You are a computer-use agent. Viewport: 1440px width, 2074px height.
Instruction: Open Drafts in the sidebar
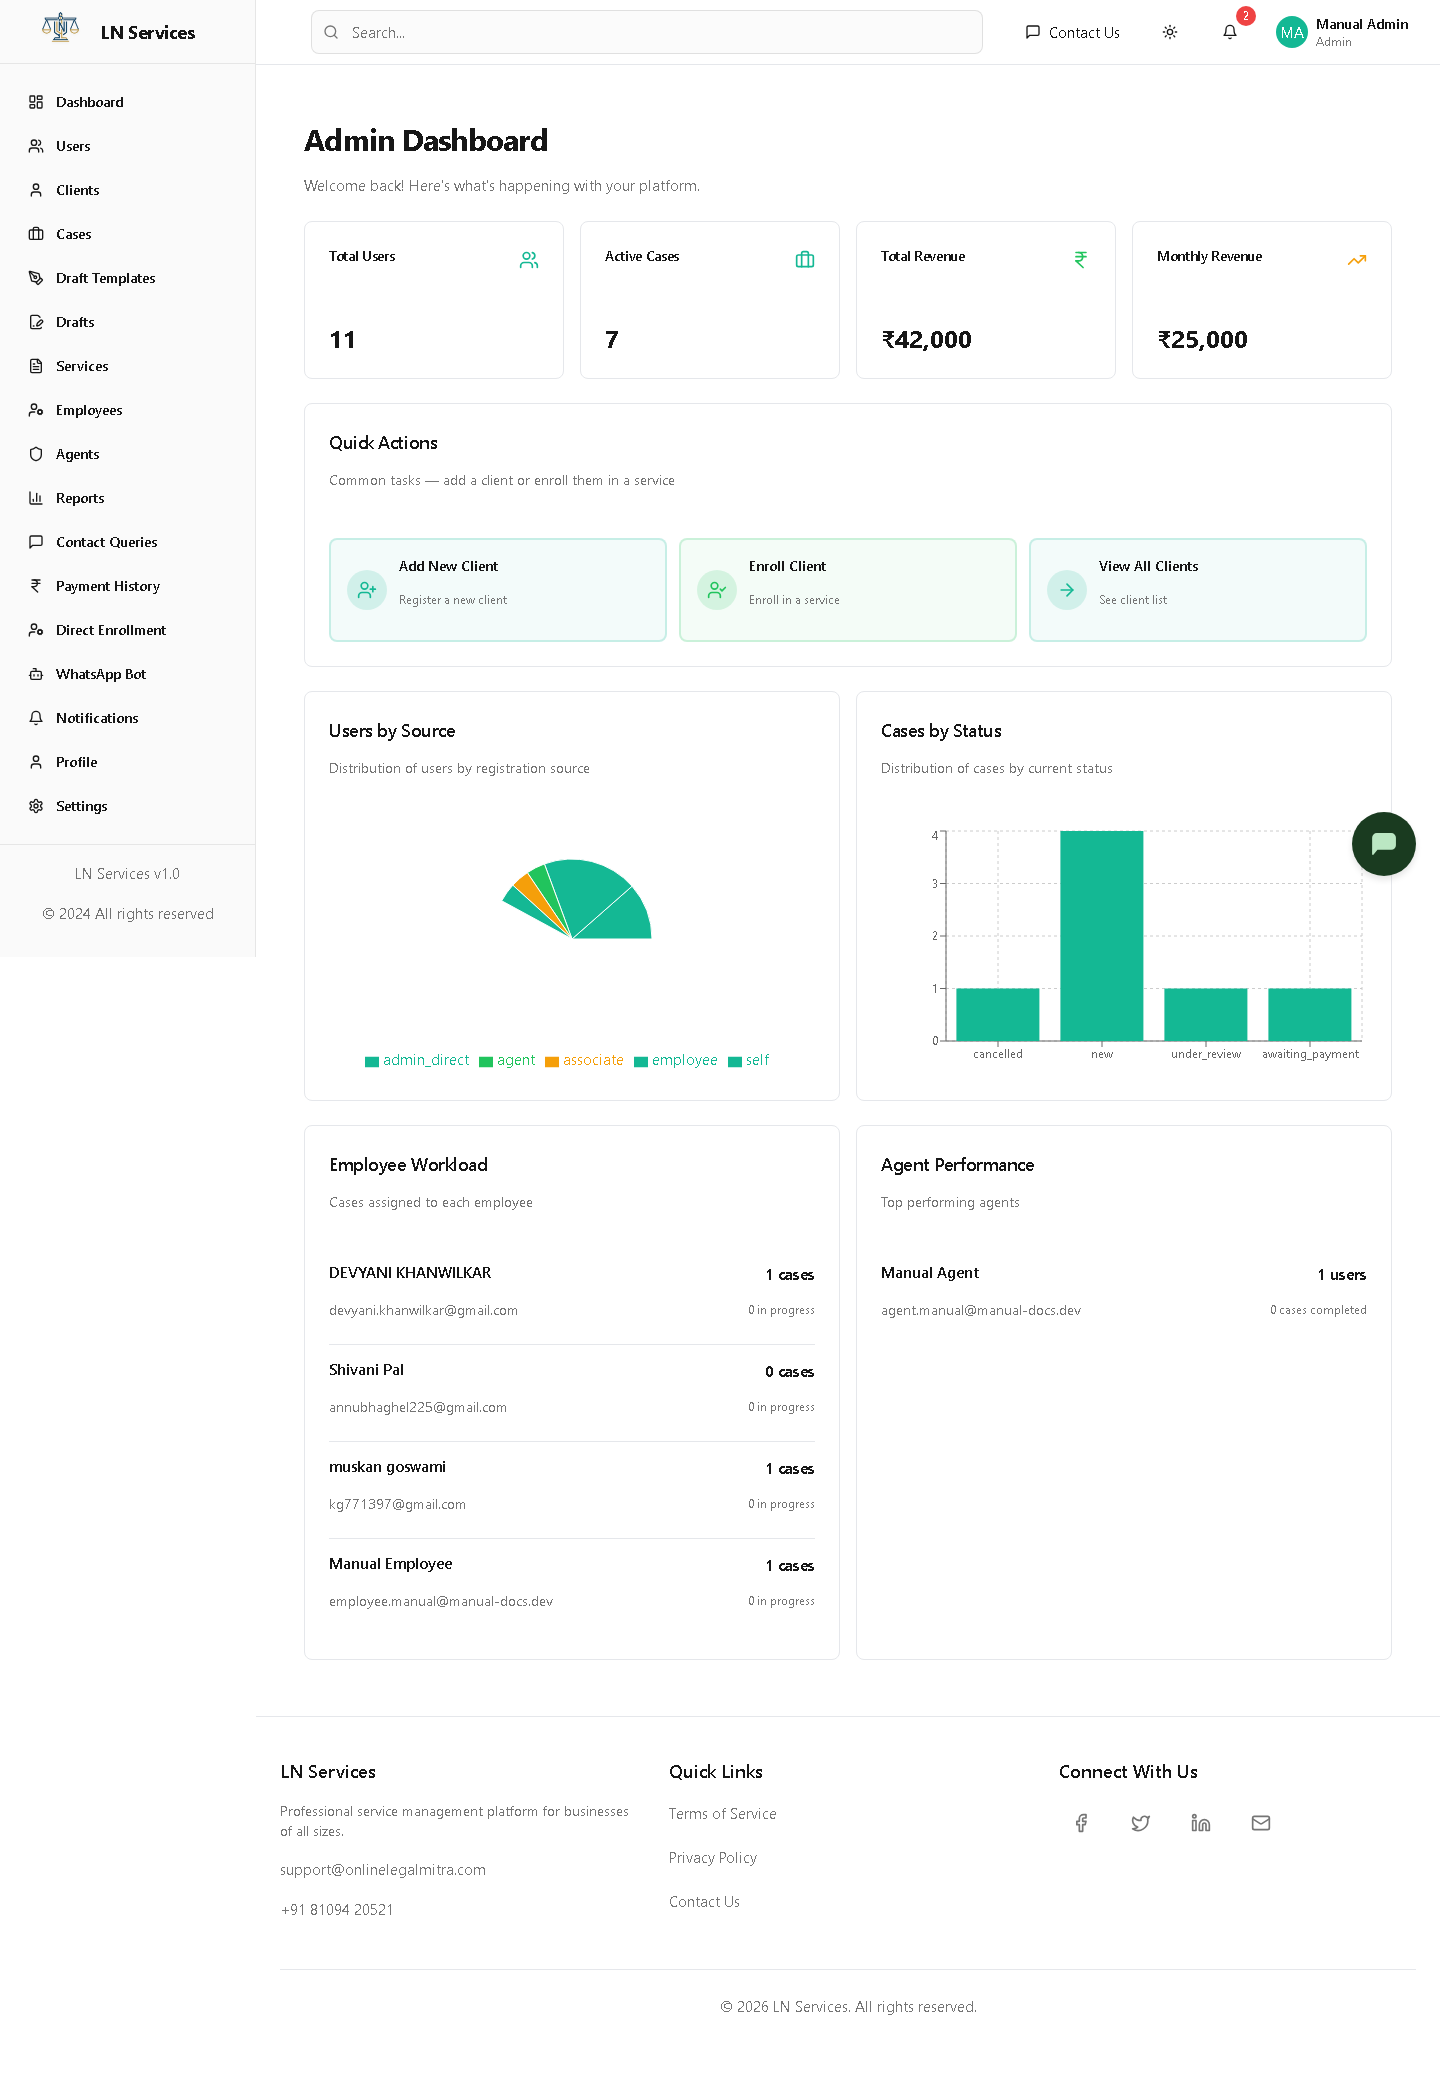click(x=128, y=322)
